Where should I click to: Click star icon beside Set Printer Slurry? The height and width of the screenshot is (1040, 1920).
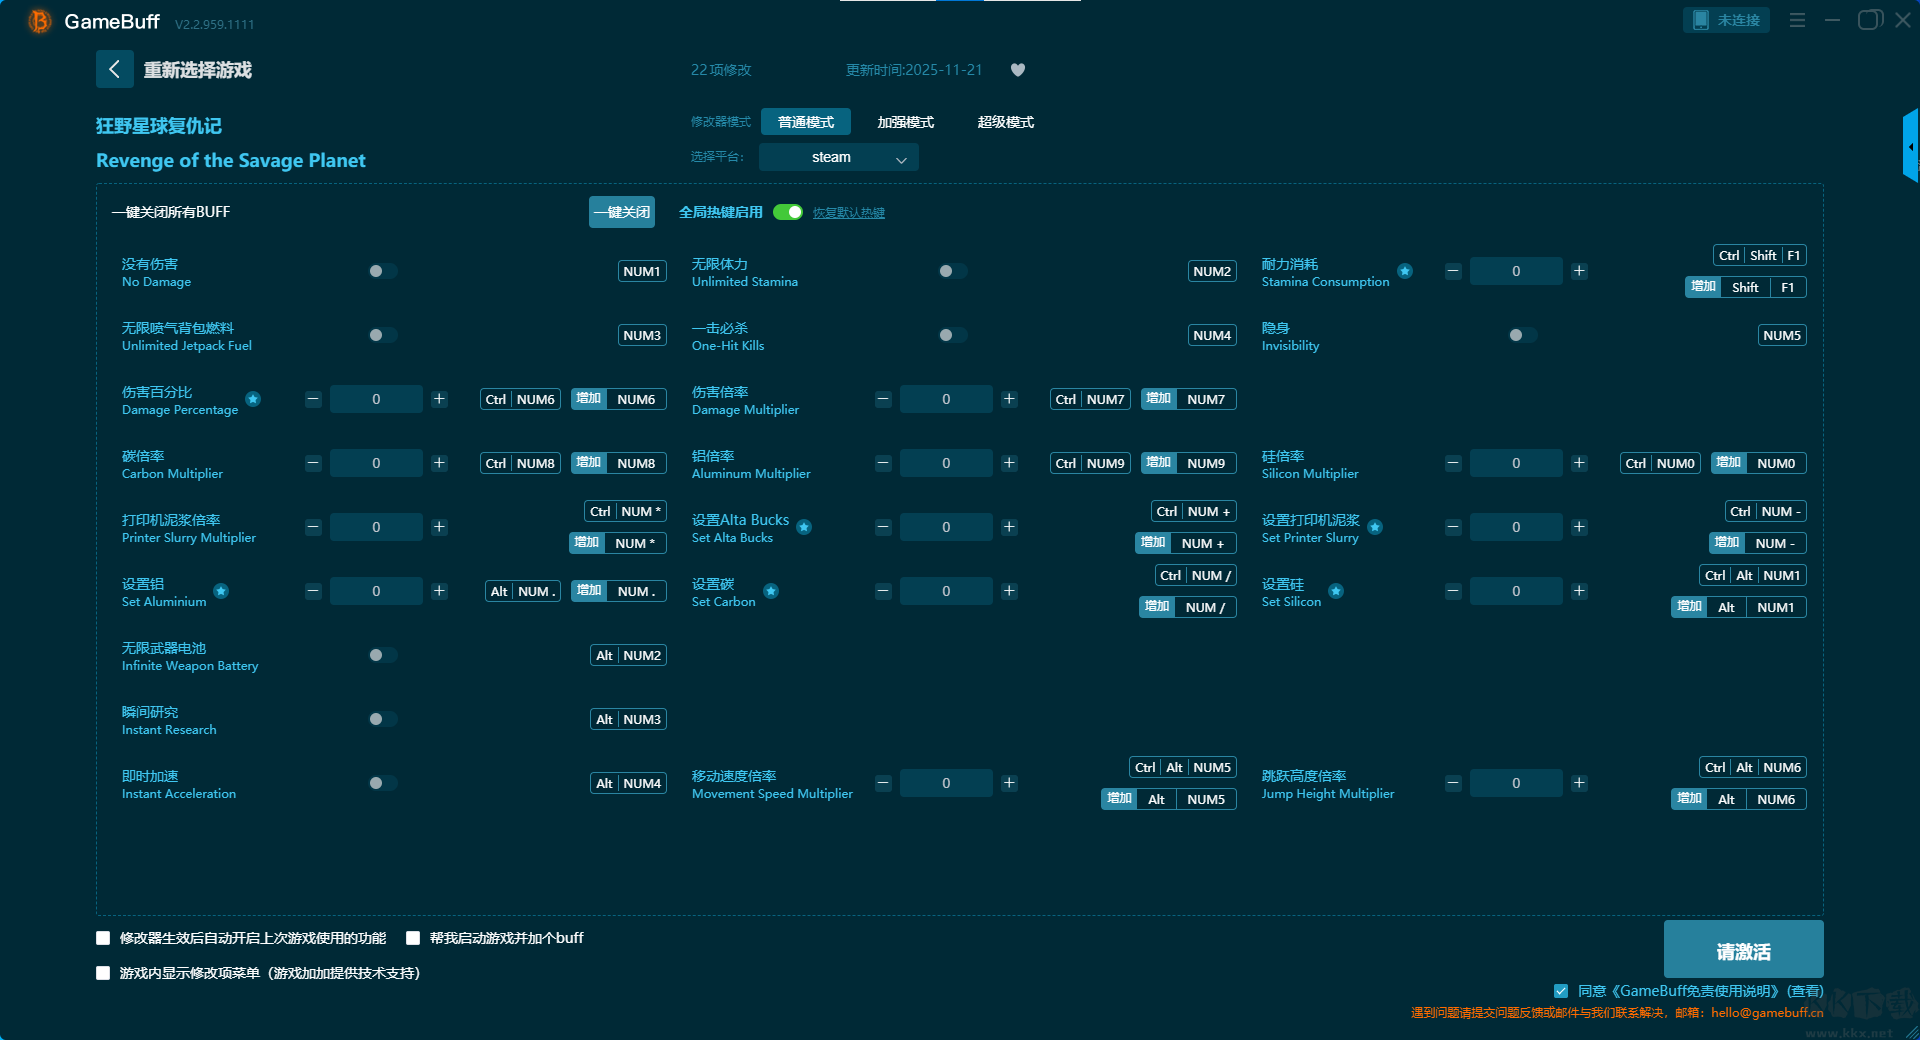(x=1375, y=527)
